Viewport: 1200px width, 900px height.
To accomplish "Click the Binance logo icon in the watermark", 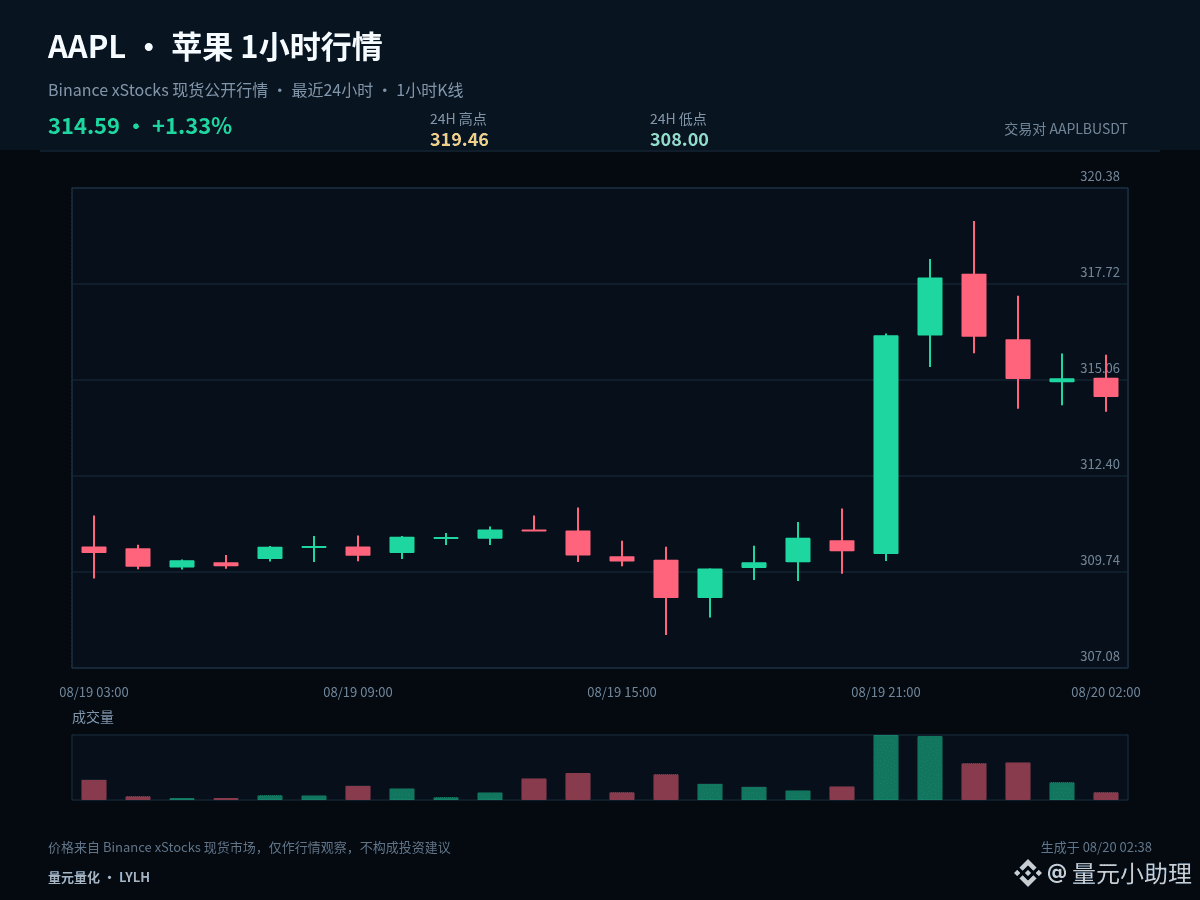I will pos(1028,873).
